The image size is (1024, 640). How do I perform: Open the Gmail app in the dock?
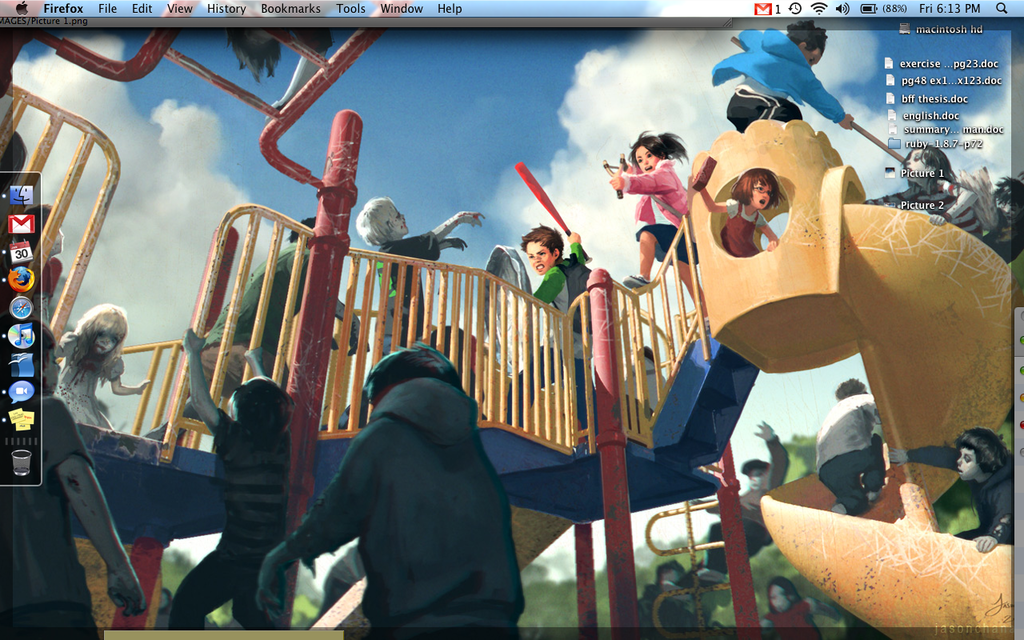tap(21, 224)
